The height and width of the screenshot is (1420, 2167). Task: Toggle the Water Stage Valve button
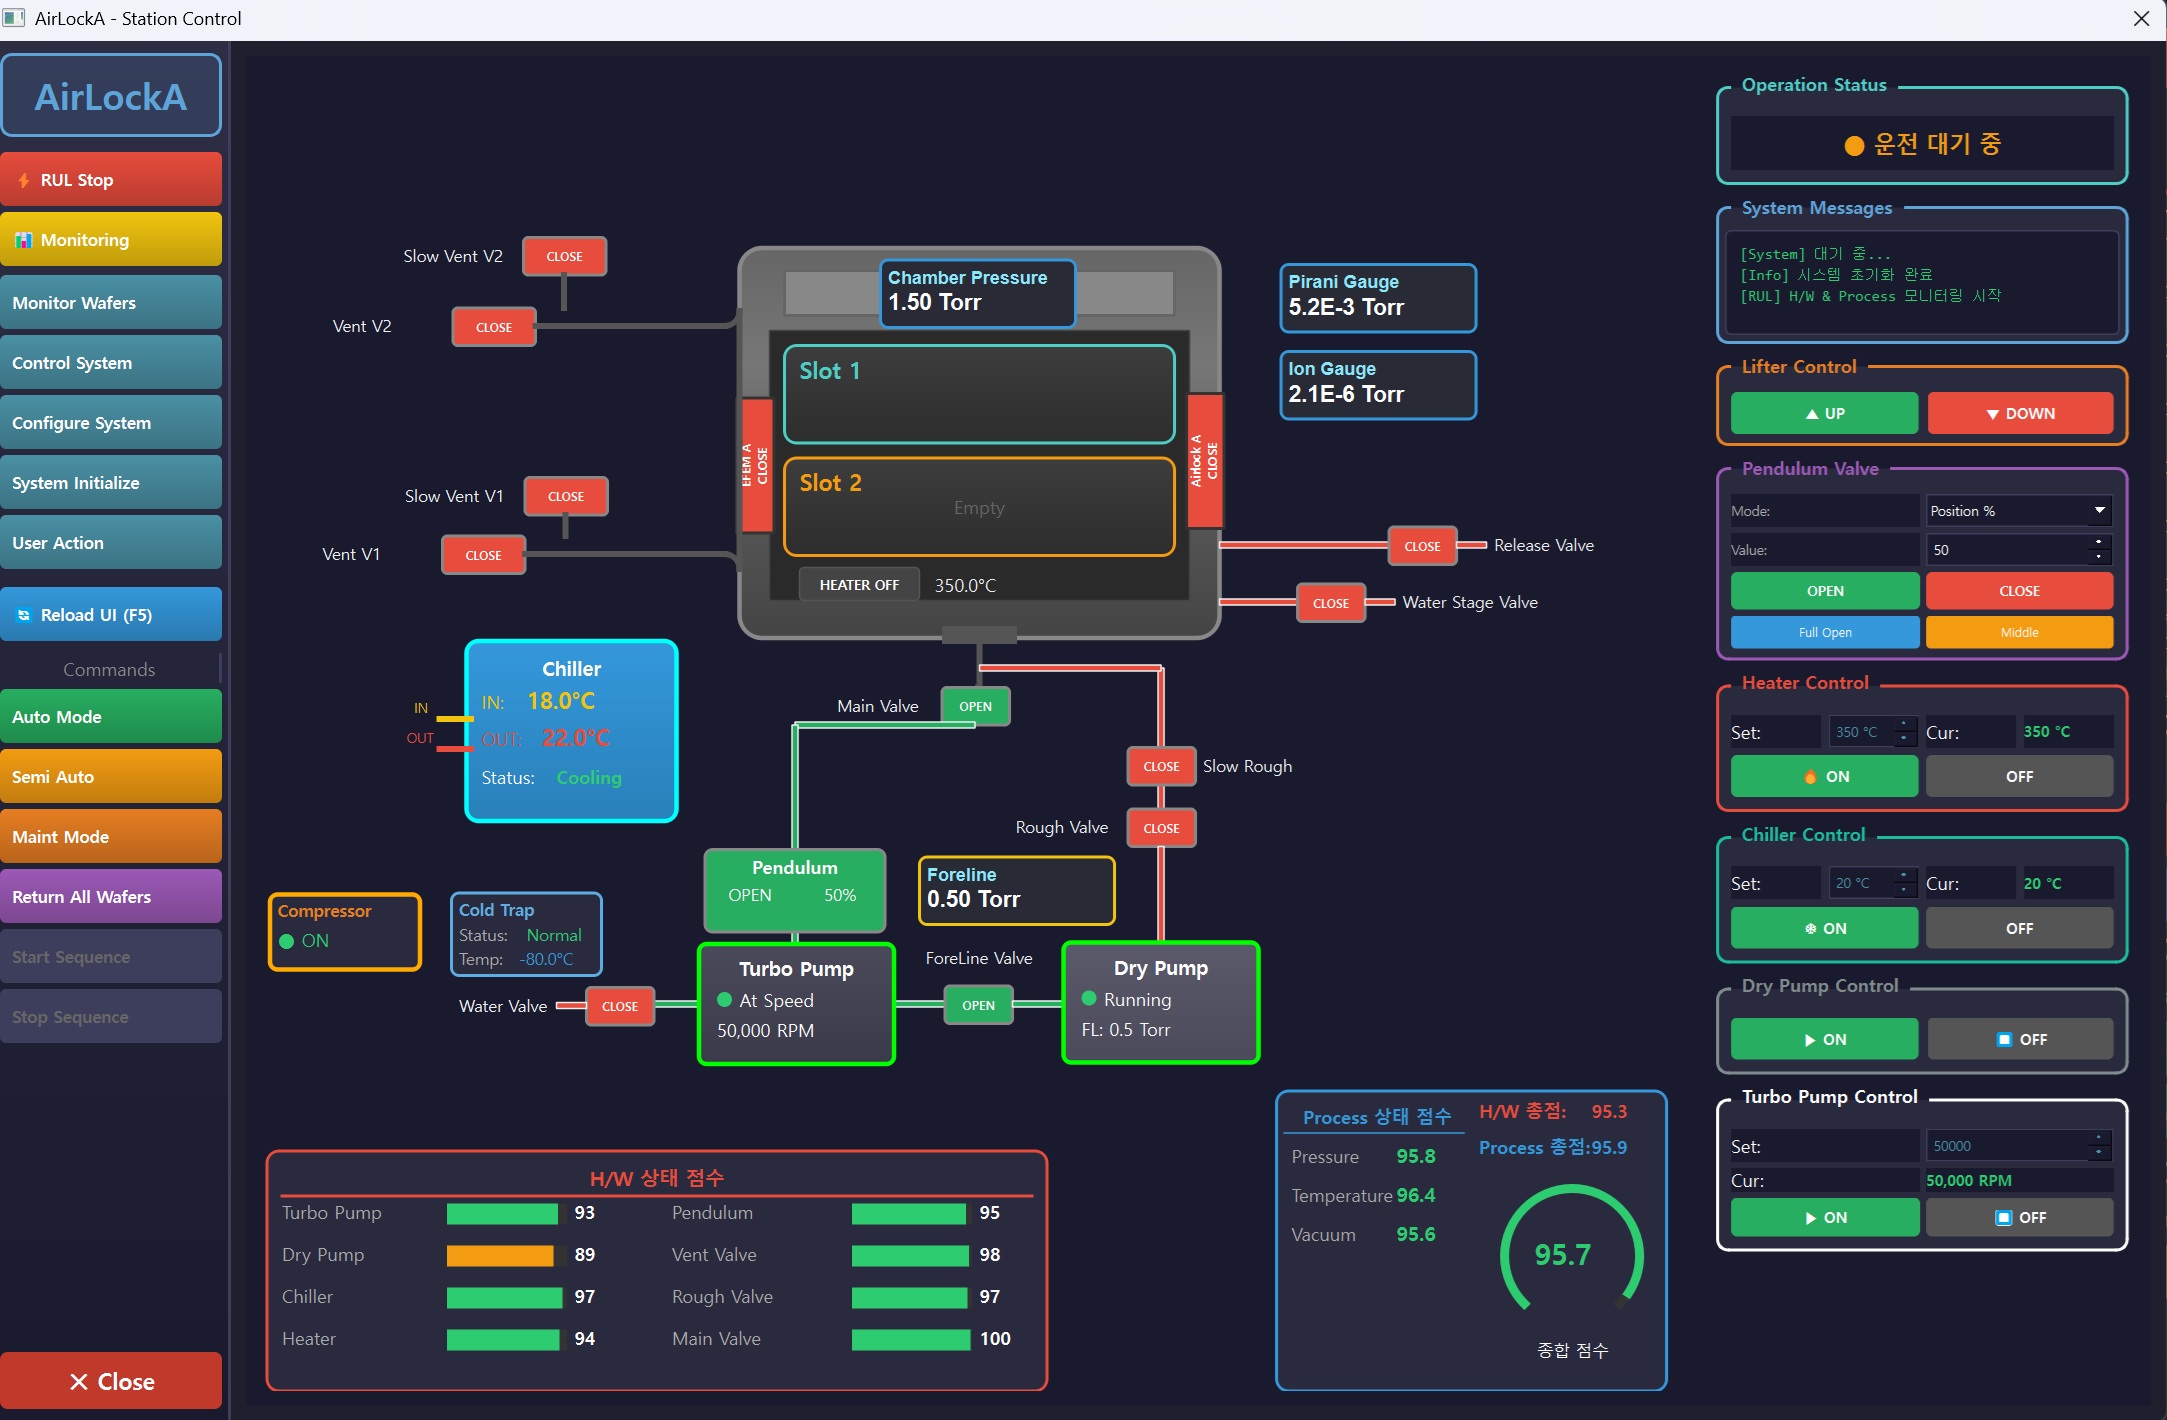coord(1331,603)
